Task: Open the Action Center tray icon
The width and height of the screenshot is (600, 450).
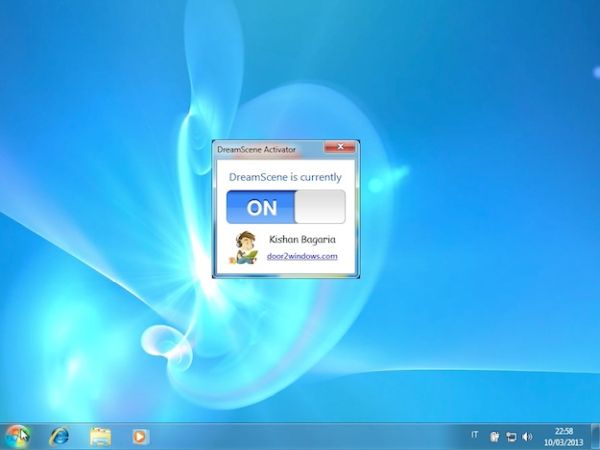Action: 495,436
